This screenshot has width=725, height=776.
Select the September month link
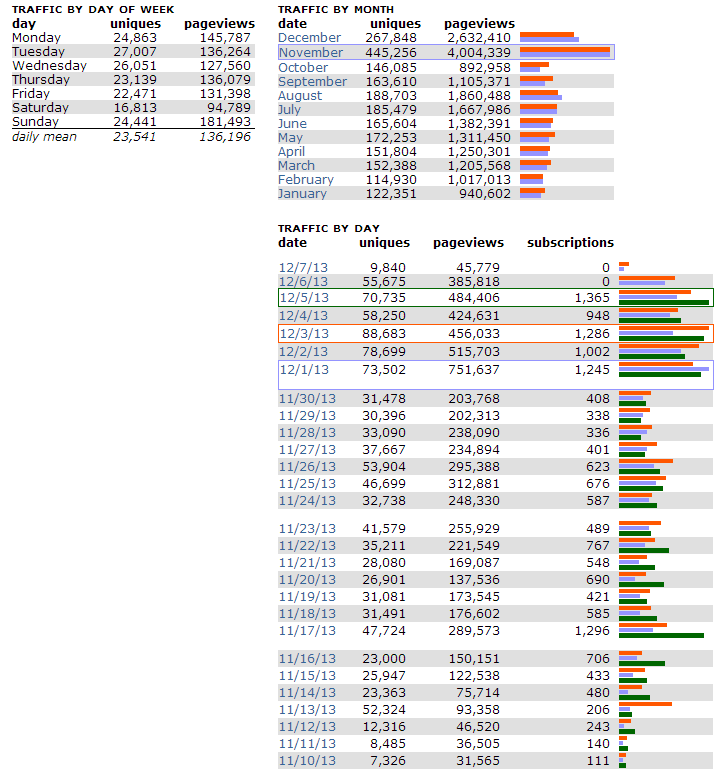click(x=312, y=82)
